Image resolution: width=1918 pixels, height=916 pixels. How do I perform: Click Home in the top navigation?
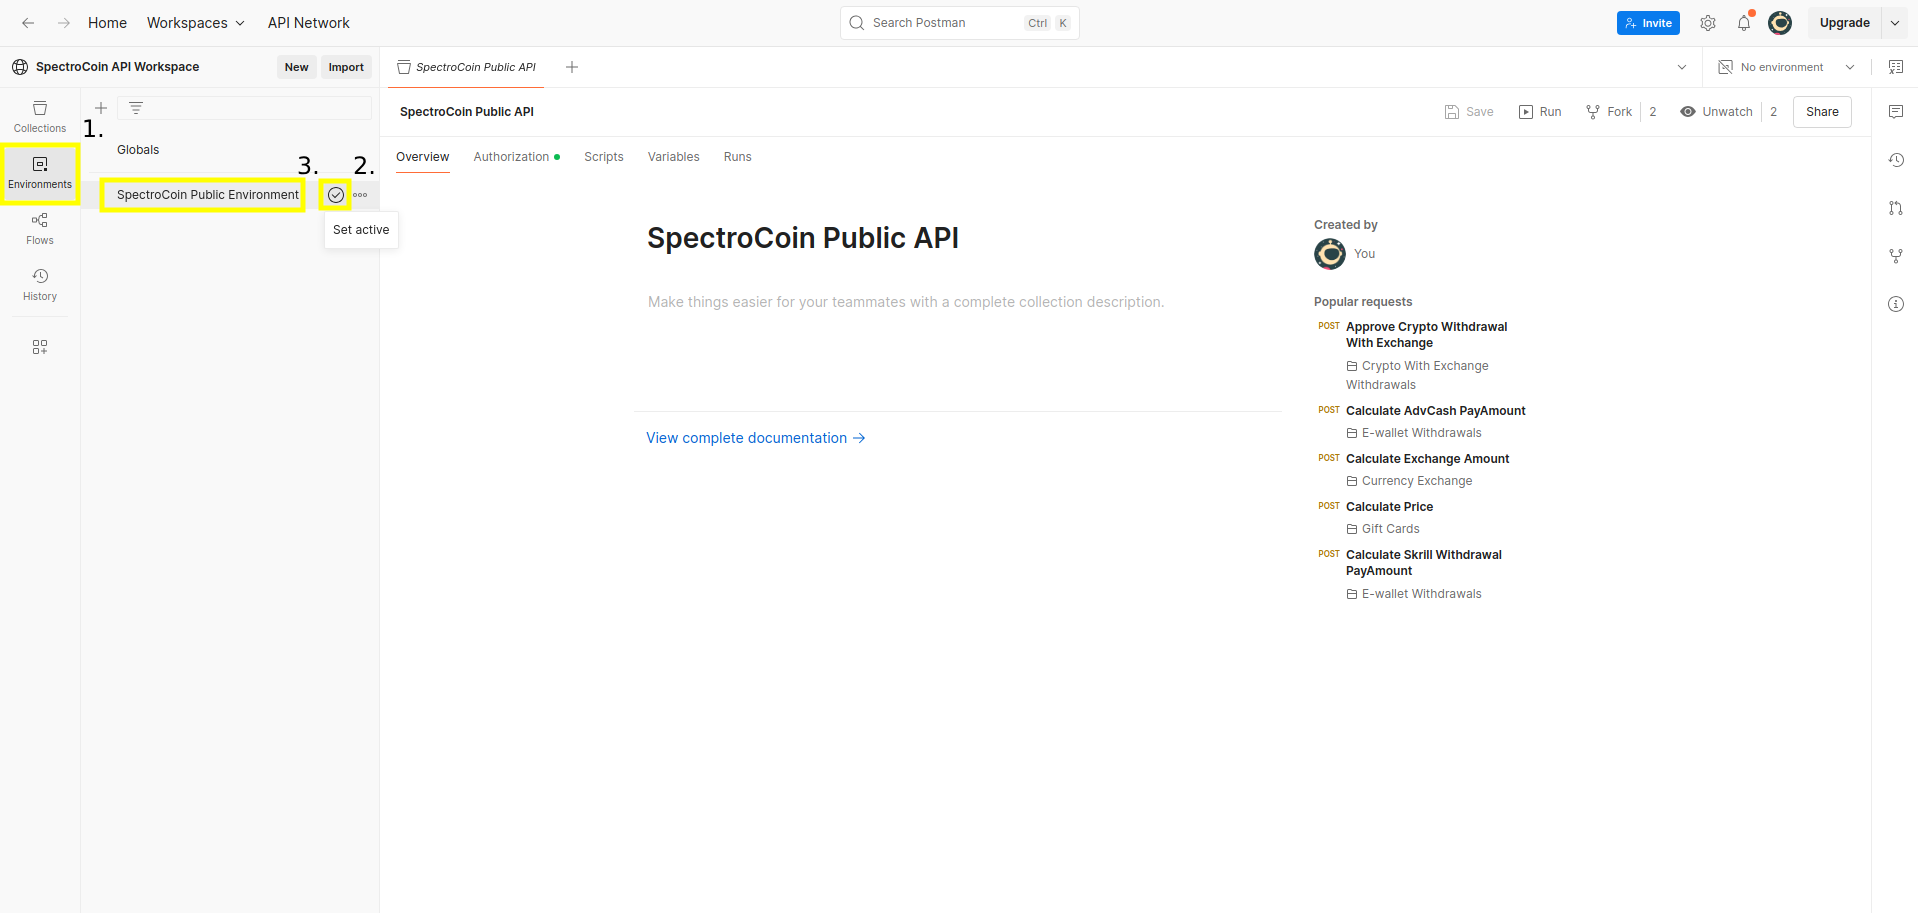(x=107, y=23)
